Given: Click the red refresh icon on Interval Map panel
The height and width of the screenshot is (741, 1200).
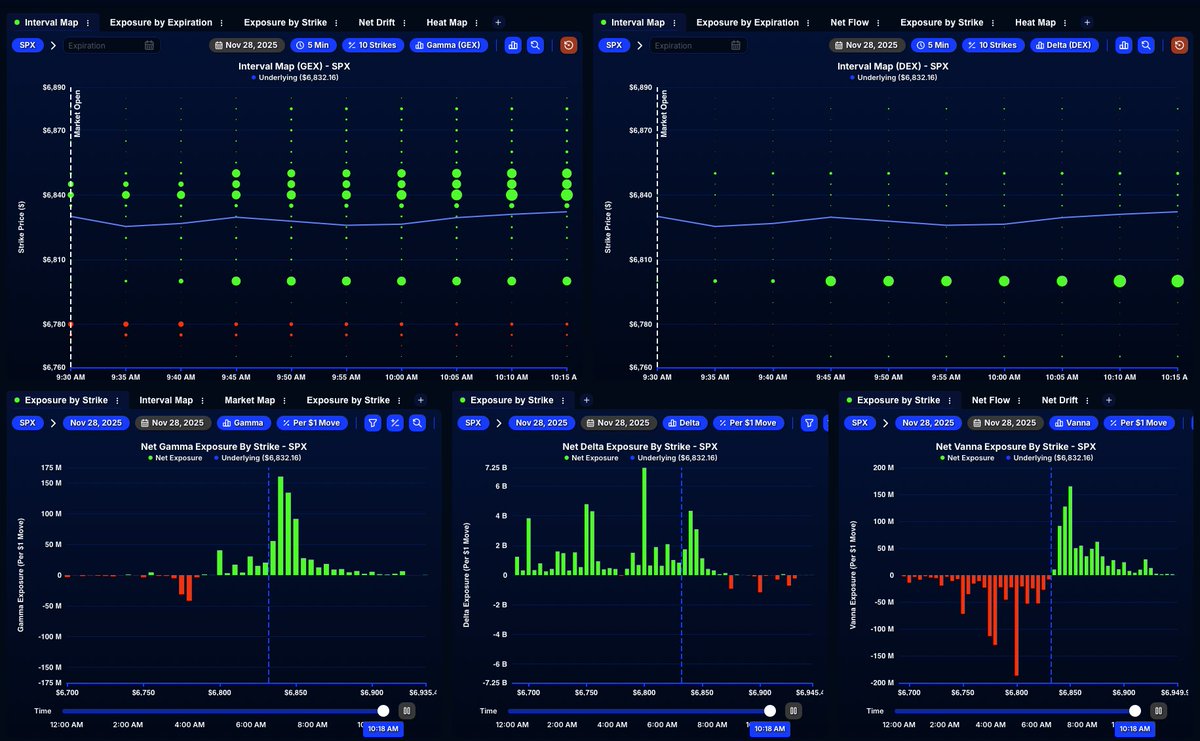Looking at the screenshot, I should [x=568, y=45].
